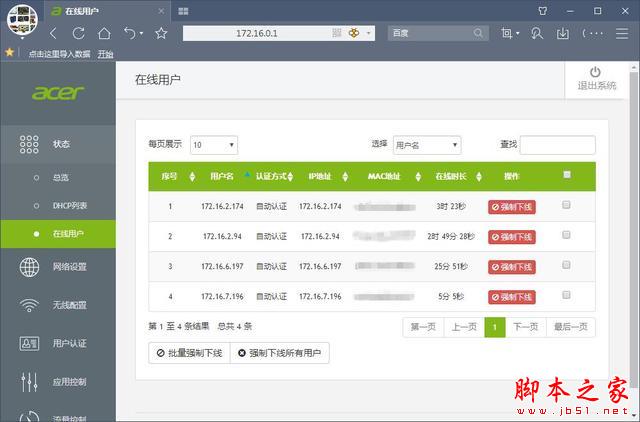640x422 pixels.
Task: Sort table by IP地址 column
Action: pos(345,177)
